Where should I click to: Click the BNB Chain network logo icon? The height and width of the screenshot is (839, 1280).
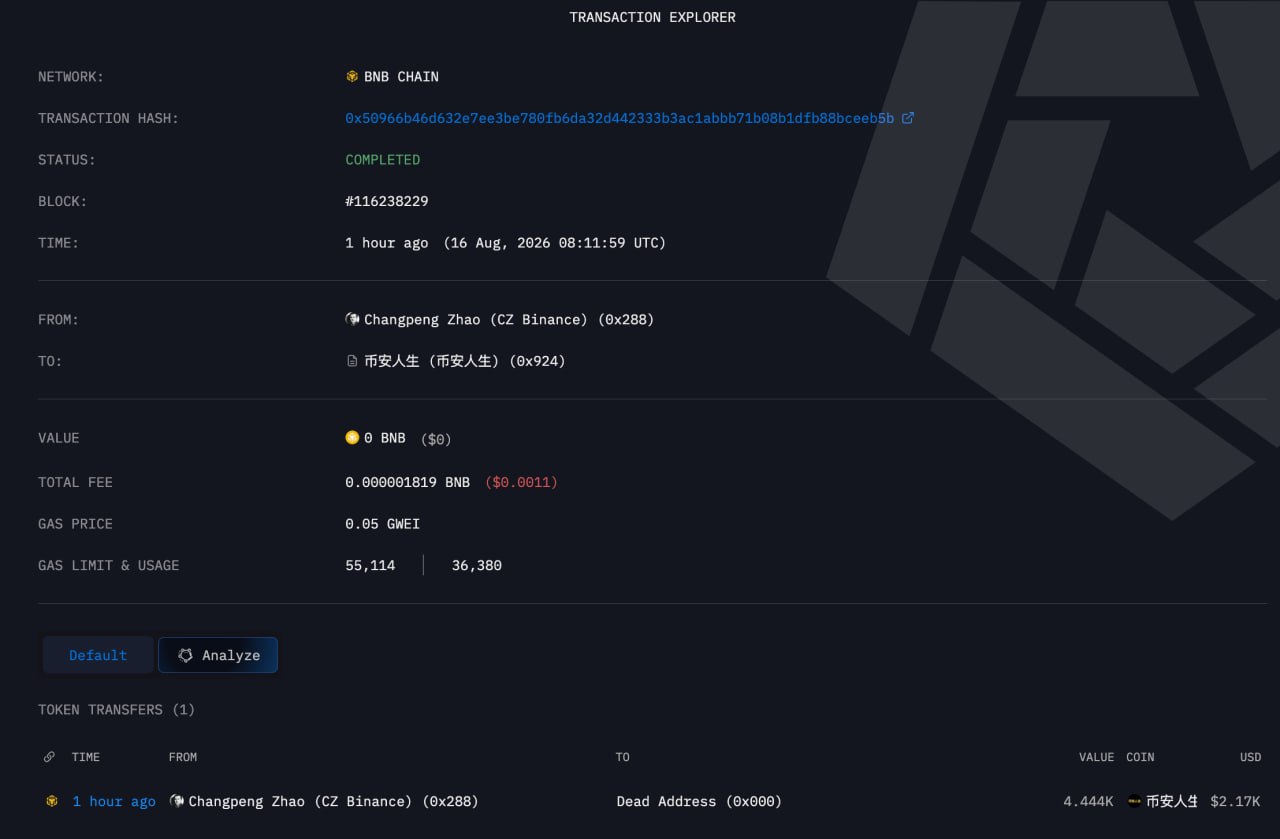click(x=352, y=76)
